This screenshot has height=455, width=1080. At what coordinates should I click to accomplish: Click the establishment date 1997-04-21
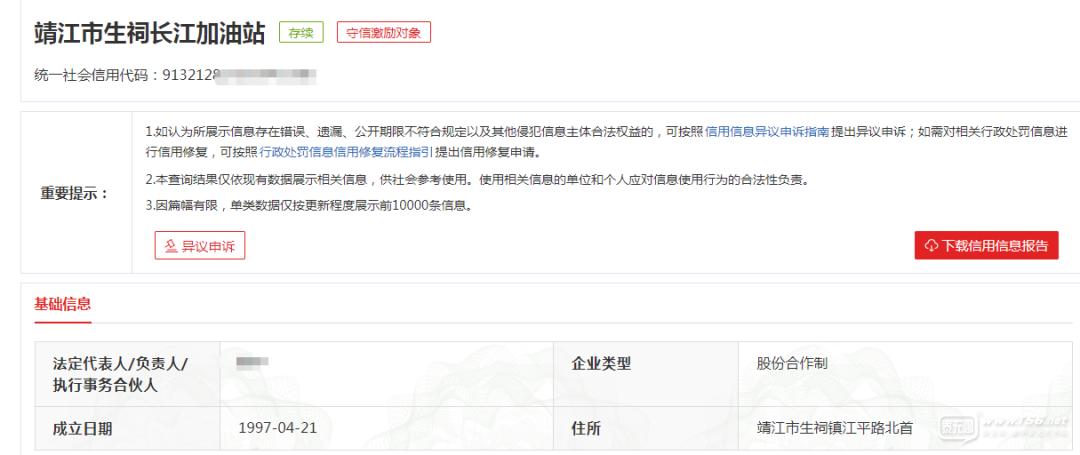click(277, 428)
